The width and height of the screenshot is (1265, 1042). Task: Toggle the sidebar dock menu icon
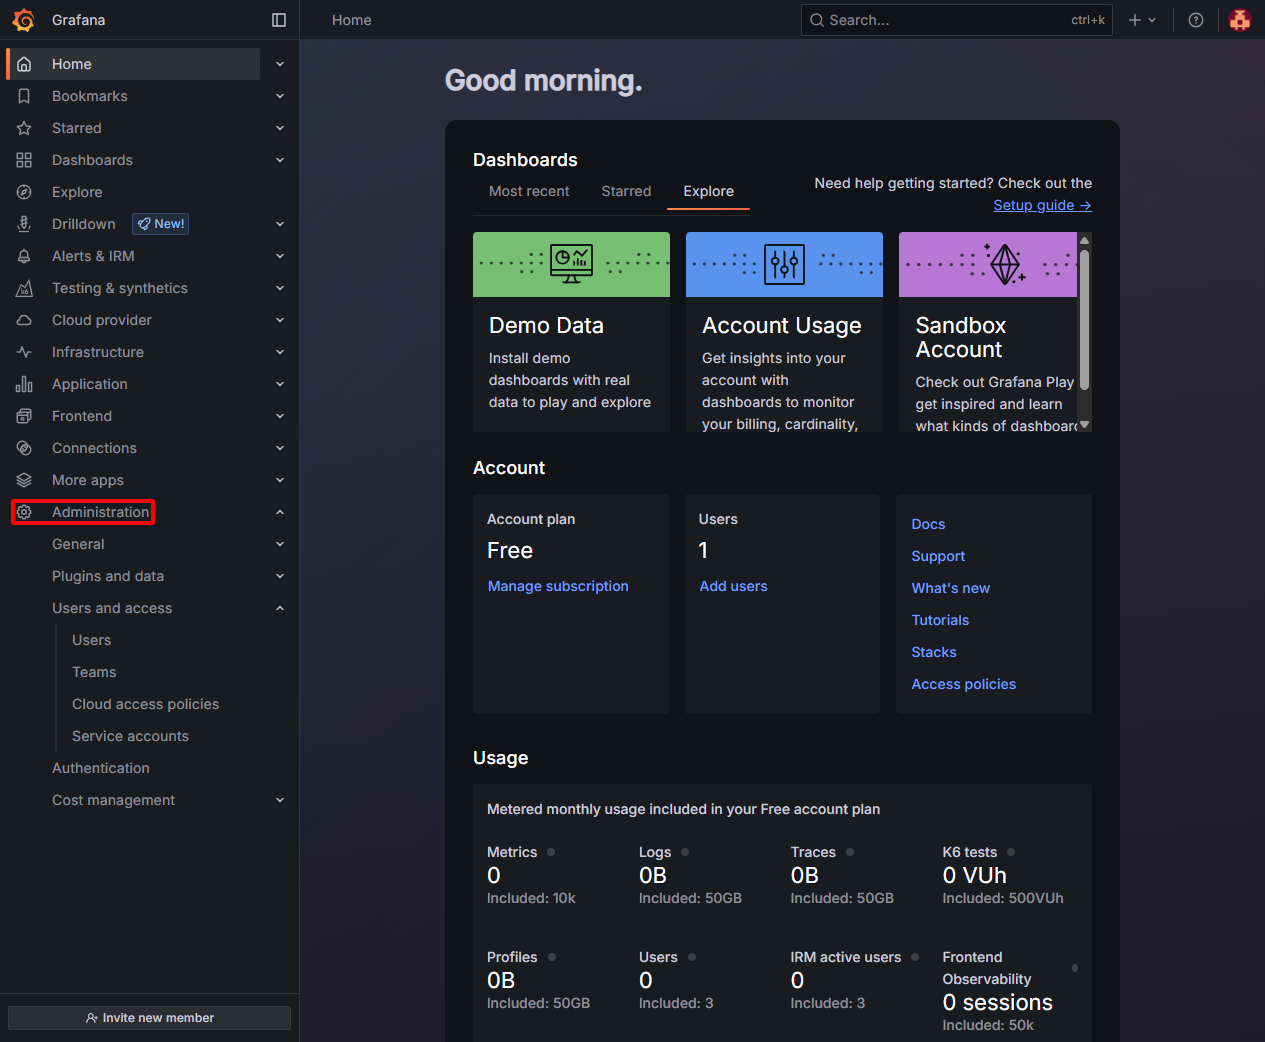(x=279, y=20)
